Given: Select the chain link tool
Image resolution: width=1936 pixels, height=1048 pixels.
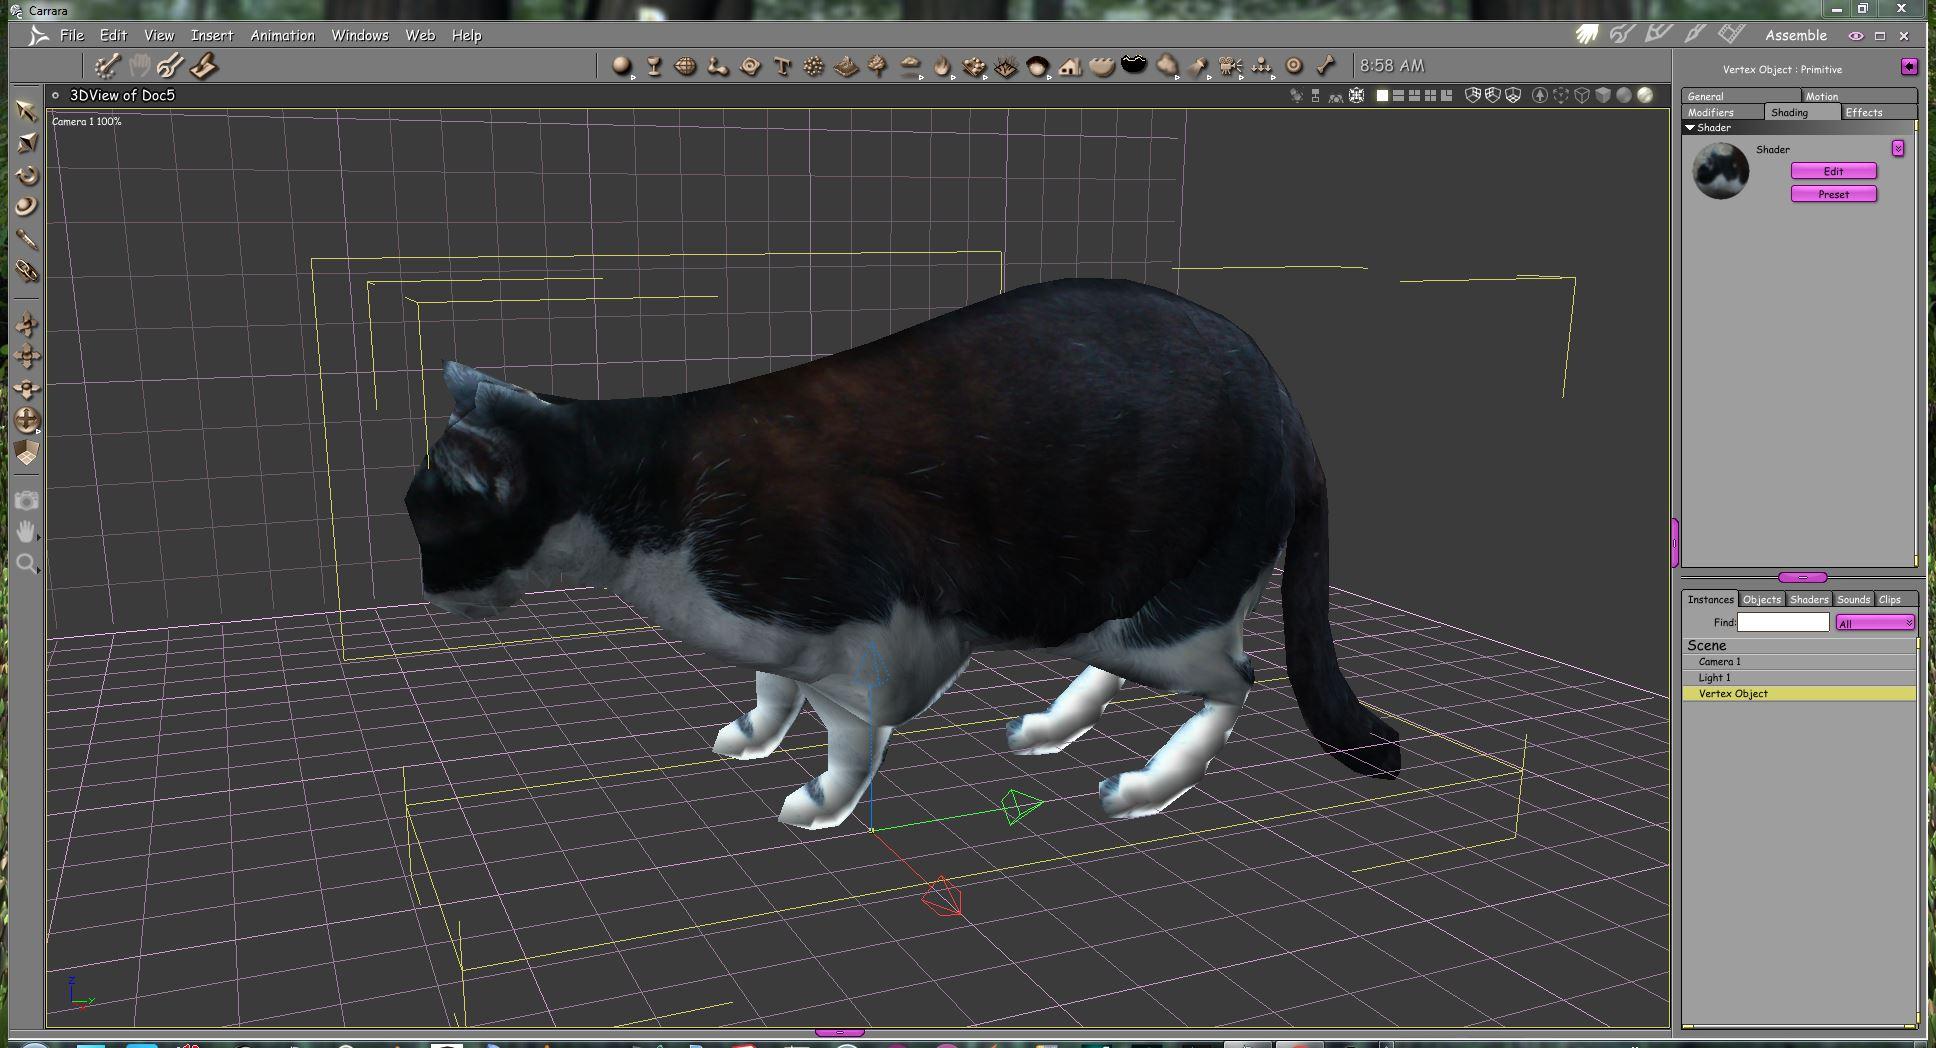Looking at the screenshot, I should pyautogui.click(x=26, y=271).
